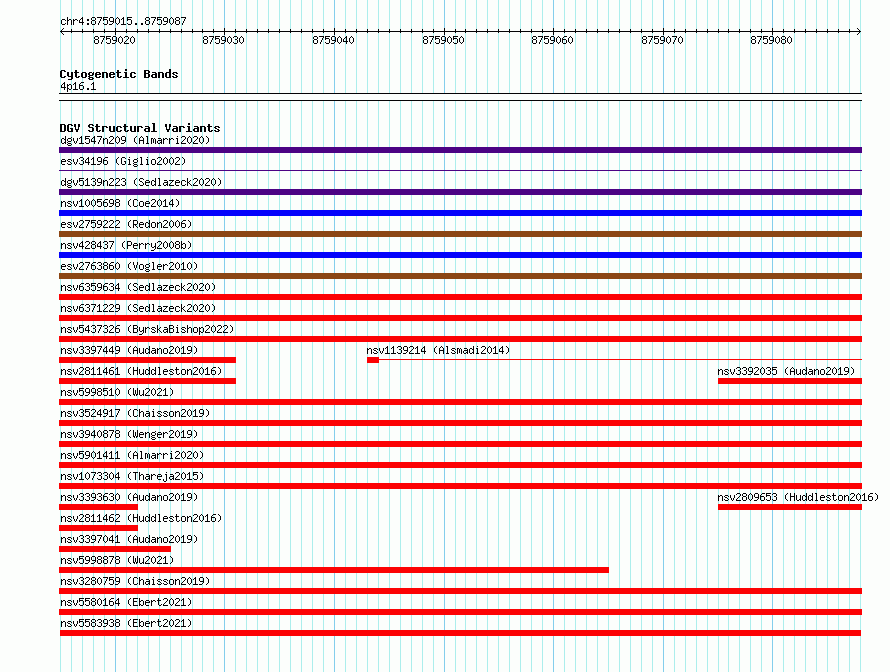Image resolution: width=890 pixels, height=672 pixels.
Task: Open the nsv5998510 (Wu2021) label
Action: [x=117, y=392]
